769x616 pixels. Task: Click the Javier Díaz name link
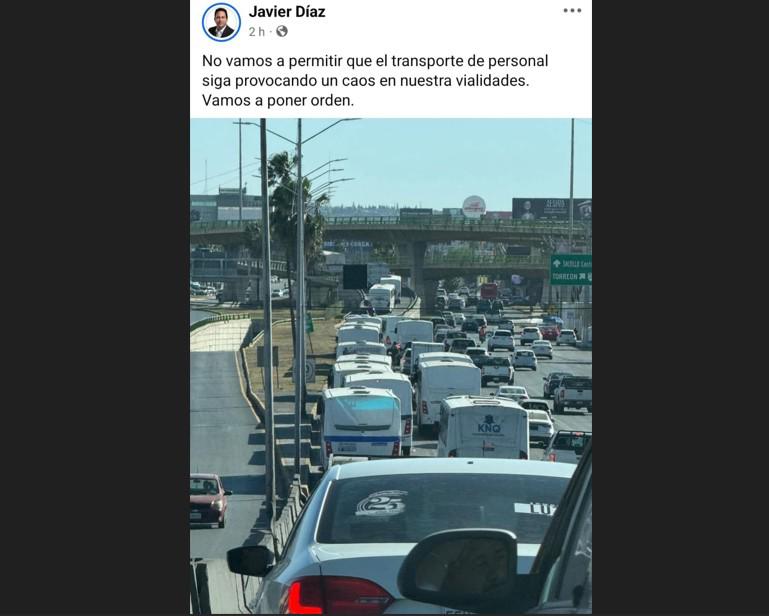pyautogui.click(x=287, y=12)
